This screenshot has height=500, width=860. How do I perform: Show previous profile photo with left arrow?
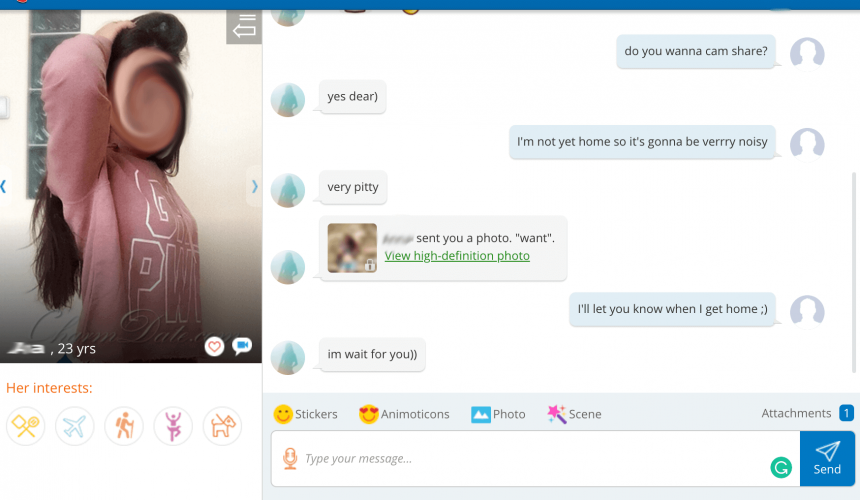pyautogui.click(x=4, y=186)
